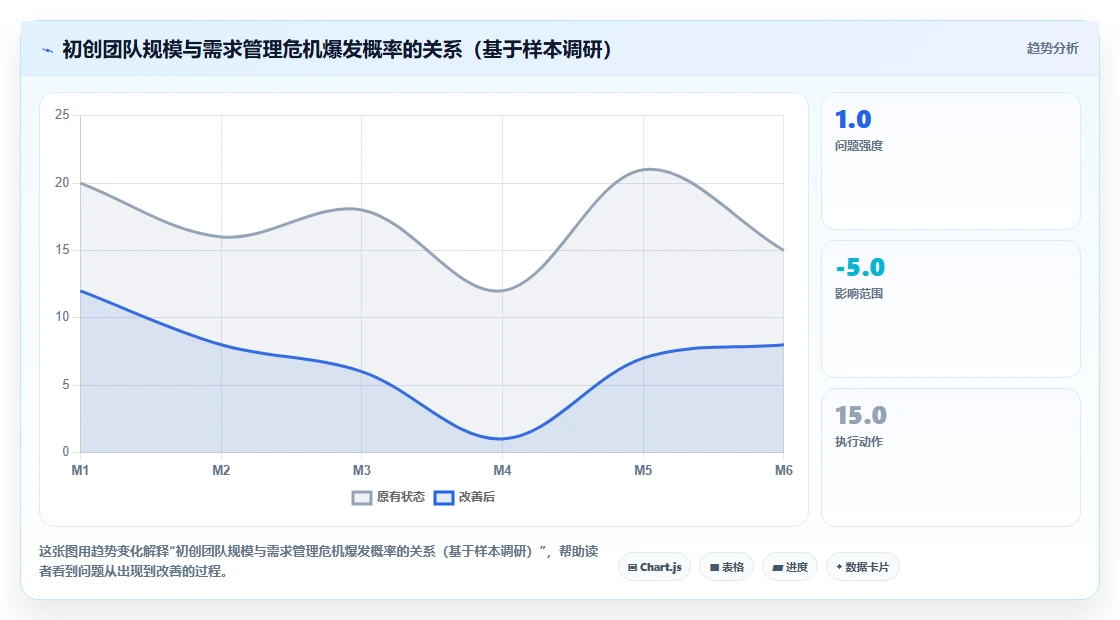Screen dimensions: 1120x620
Task: Click the gray line's end point at M6
Action: point(784,250)
